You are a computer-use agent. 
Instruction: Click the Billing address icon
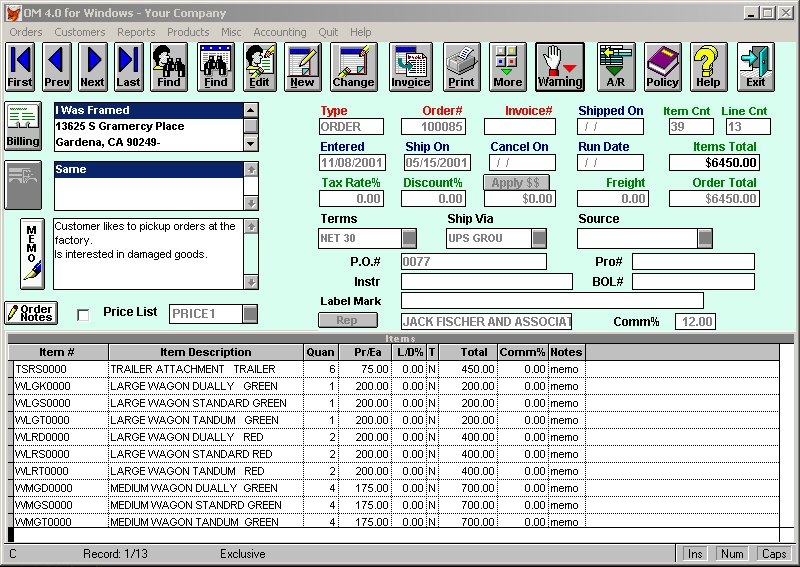[x=23, y=126]
